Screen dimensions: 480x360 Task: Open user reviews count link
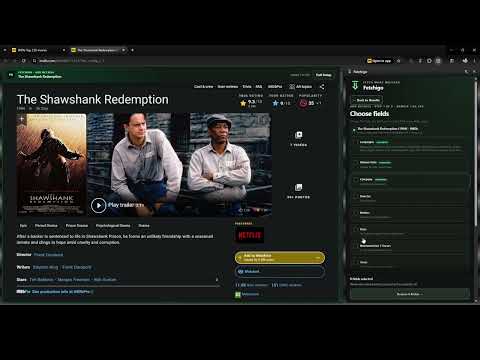251,285
